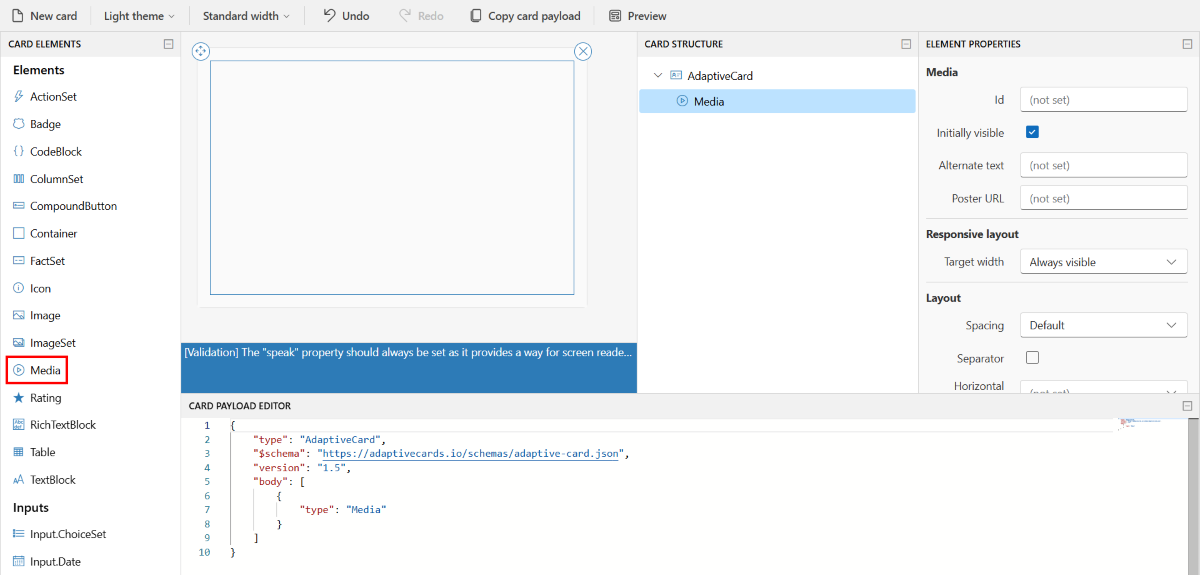
Task: Click the CodeBlock braces icon
Action: tap(19, 152)
